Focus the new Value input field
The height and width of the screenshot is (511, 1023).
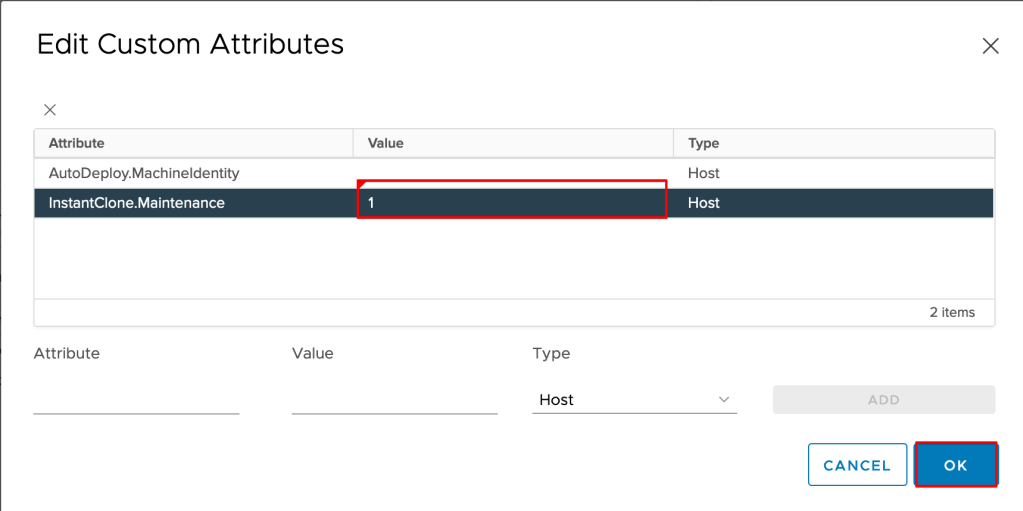pyautogui.click(x=394, y=399)
